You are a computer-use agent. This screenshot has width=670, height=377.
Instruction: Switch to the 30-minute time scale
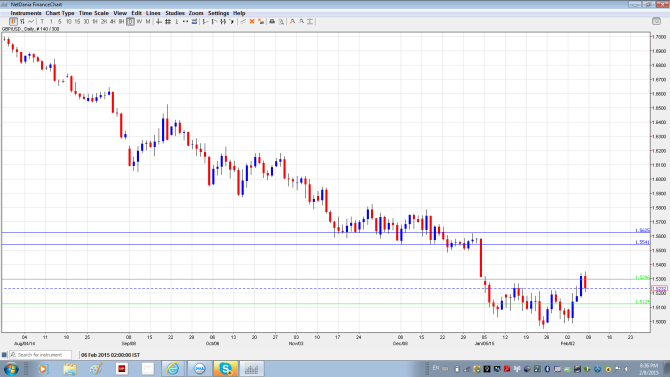[86, 21]
